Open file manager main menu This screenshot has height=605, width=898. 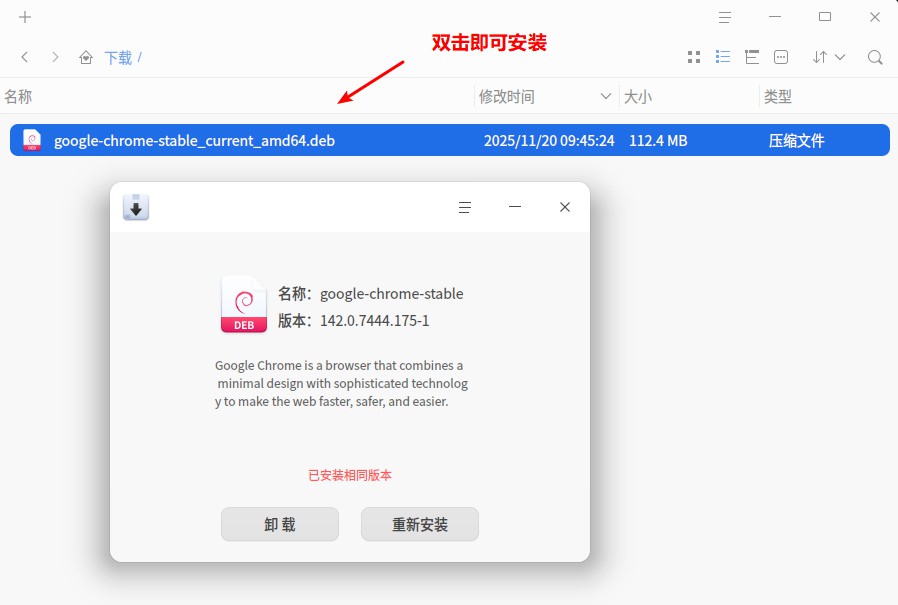[724, 17]
